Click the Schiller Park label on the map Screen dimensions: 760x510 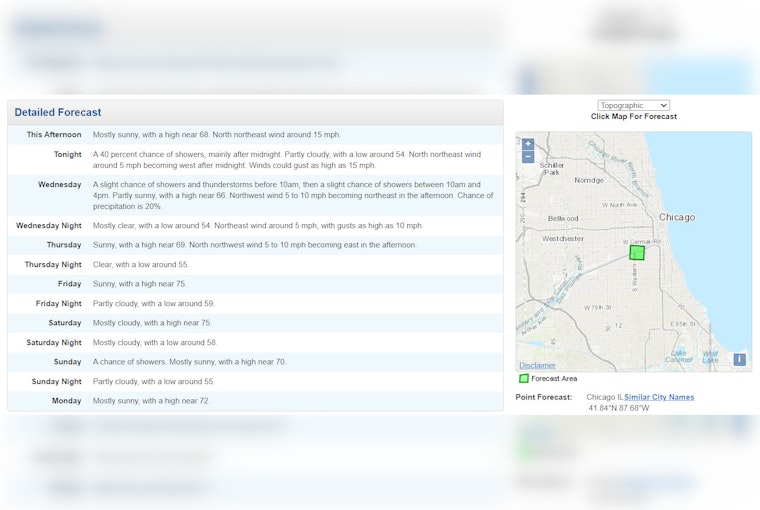coord(552,169)
